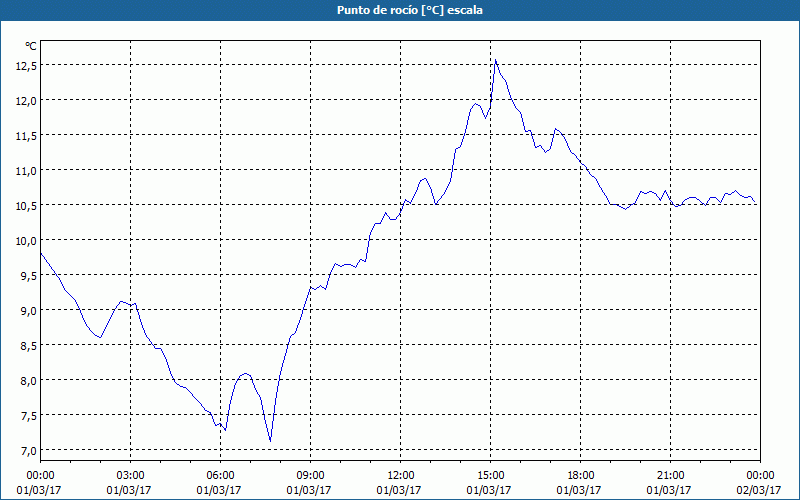Image resolution: width=800 pixels, height=500 pixels.
Task: Click the 8,0 y-axis tick label
Action: coord(28,381)
